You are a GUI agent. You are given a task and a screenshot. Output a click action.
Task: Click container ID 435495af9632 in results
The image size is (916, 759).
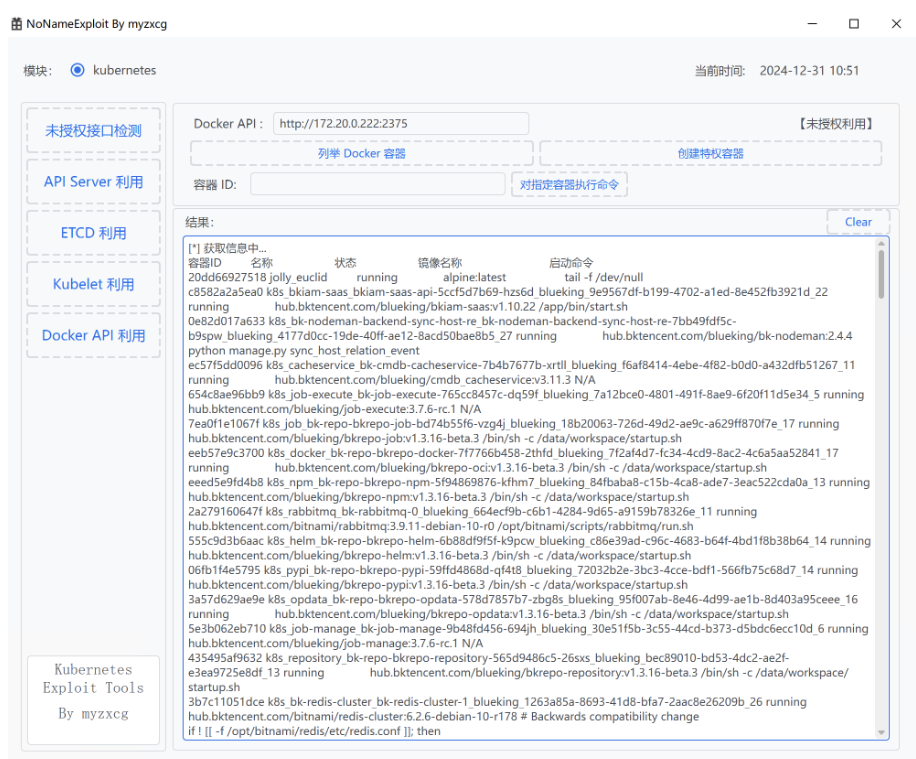tap(225, 658)
